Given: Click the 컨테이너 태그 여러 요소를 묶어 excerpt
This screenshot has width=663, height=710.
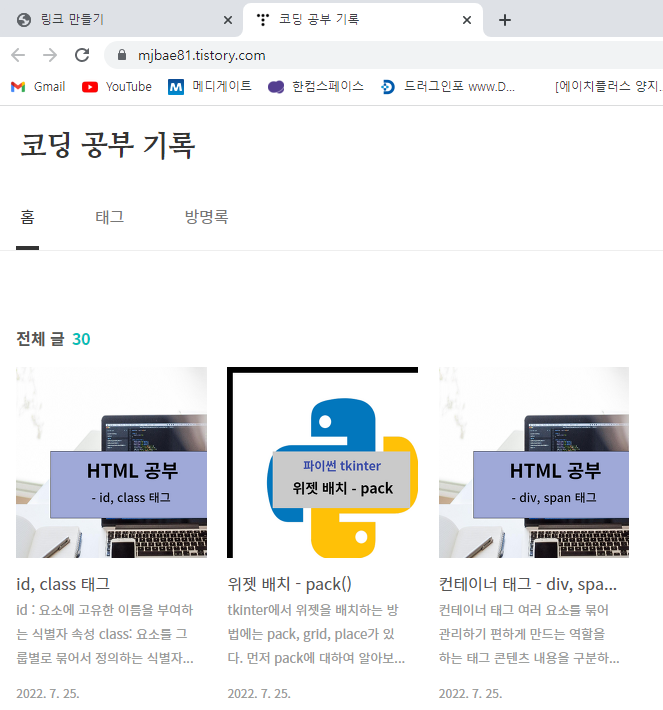Looking at the screenshot, I should 529,634.
